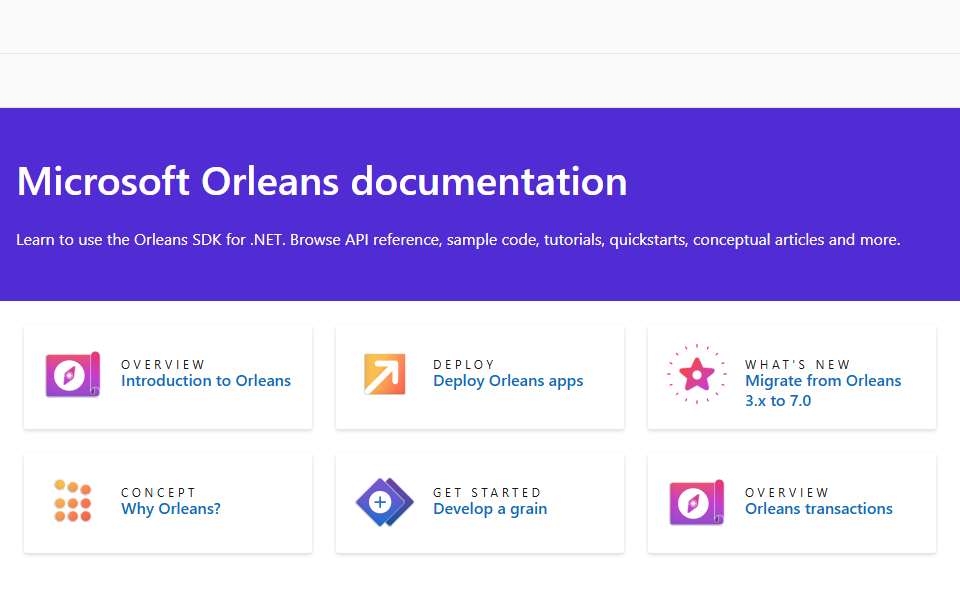This screenshot has height=600, width=960.
Task: Click the pink star icon for What's New
Action: (697, 374)
